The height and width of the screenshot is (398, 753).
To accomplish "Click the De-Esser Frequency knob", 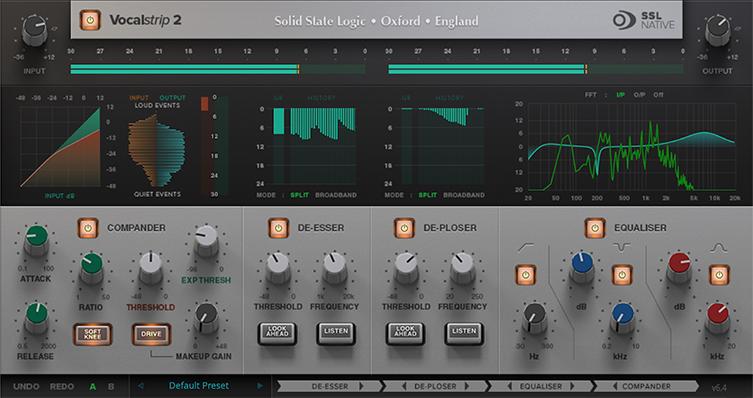I will (334, 267).
